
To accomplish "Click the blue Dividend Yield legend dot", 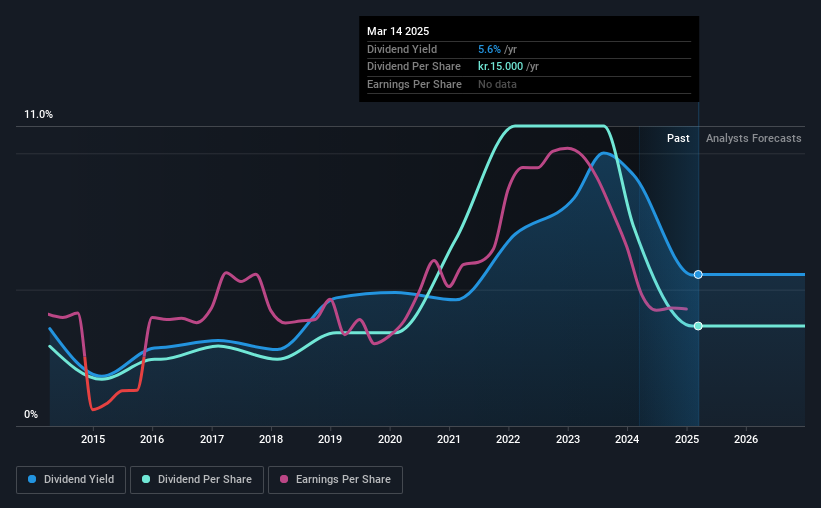I will pos(32,479).
